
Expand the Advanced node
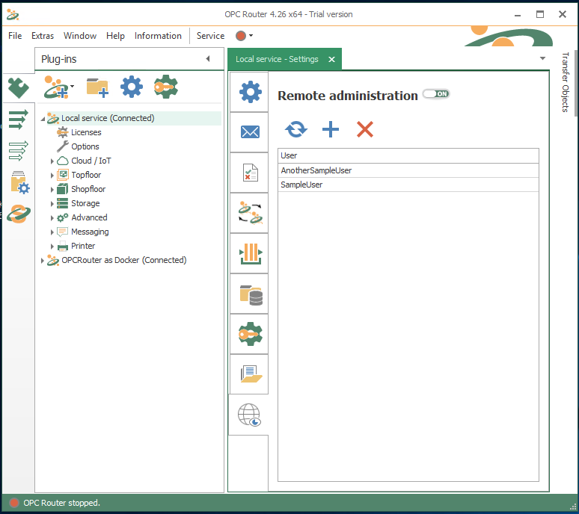[x=52, y=218]
